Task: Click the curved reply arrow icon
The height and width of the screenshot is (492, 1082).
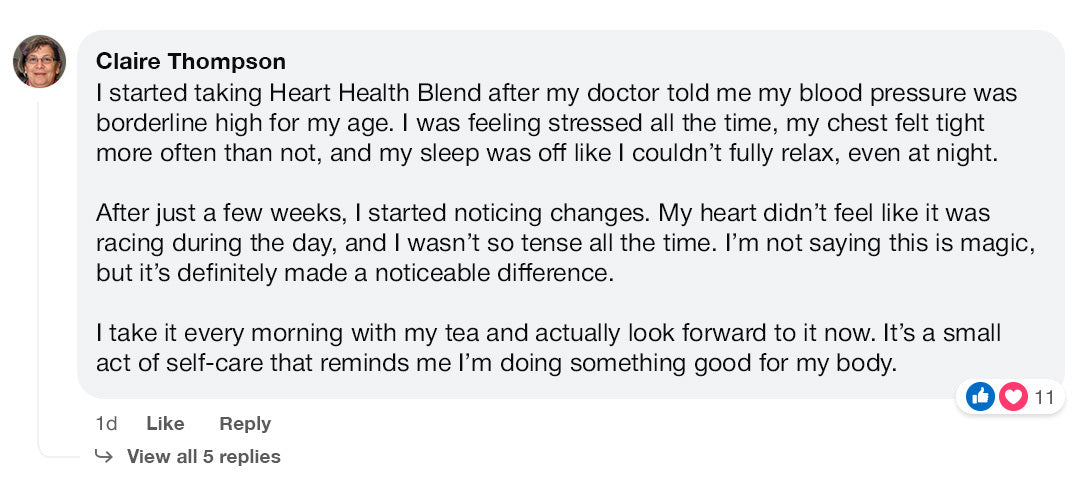Action: pyautogui.click(x=103, y=456)
